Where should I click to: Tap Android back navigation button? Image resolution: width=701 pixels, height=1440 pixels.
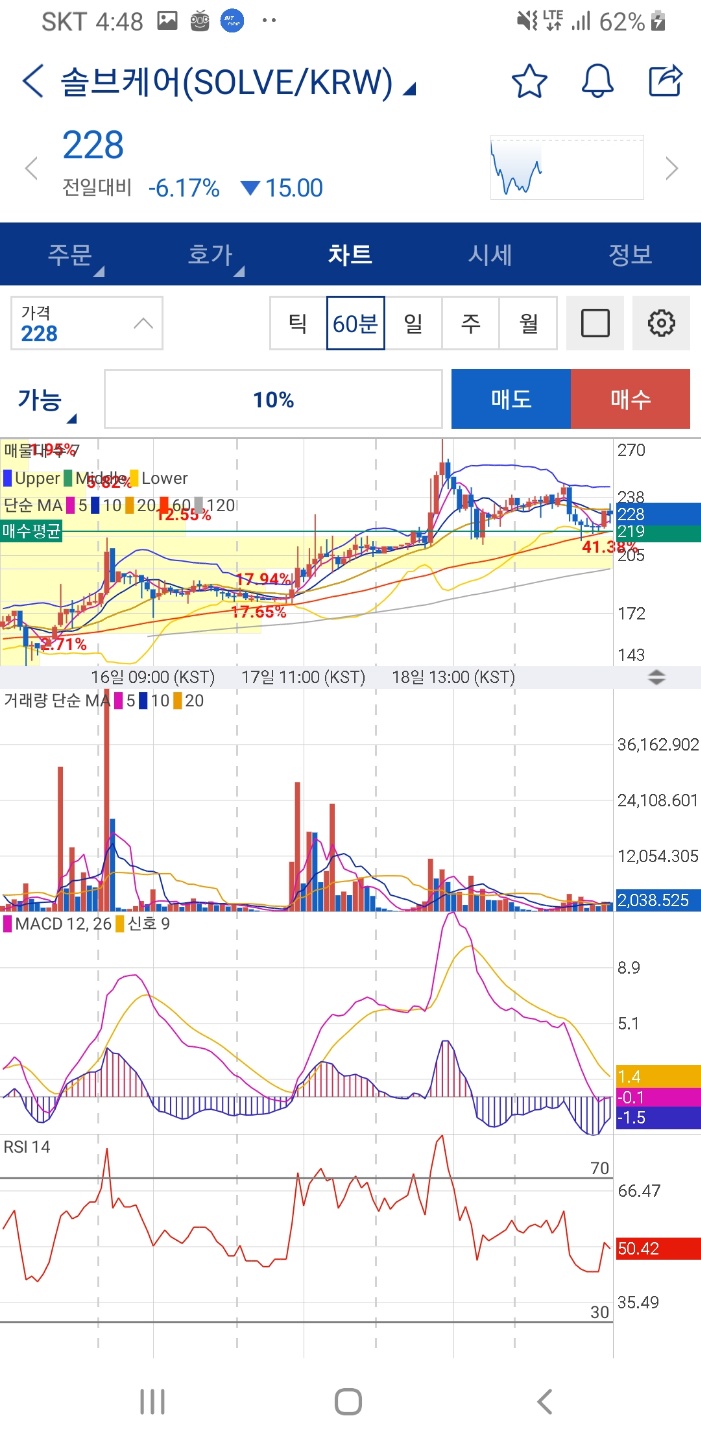pyautogui.click(x=544, y=1402)
